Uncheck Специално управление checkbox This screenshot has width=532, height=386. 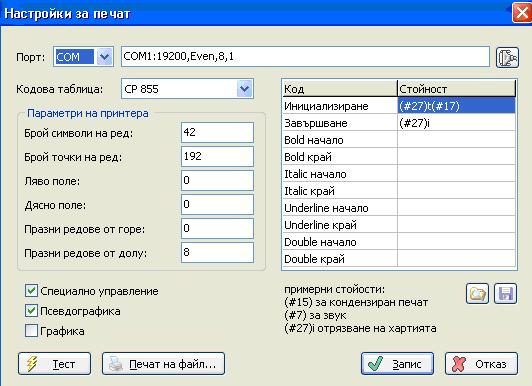click(31, 291)
